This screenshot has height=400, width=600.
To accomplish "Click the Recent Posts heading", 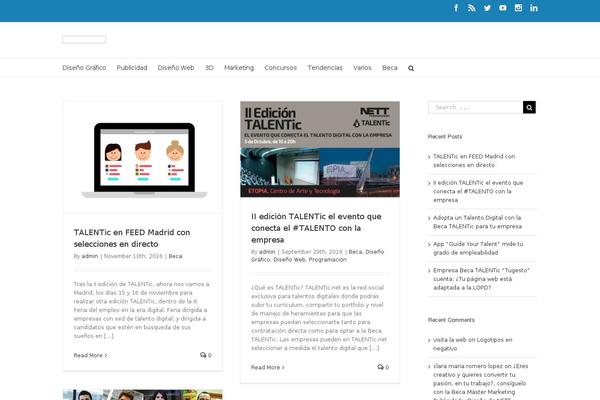I will (445, 137).
